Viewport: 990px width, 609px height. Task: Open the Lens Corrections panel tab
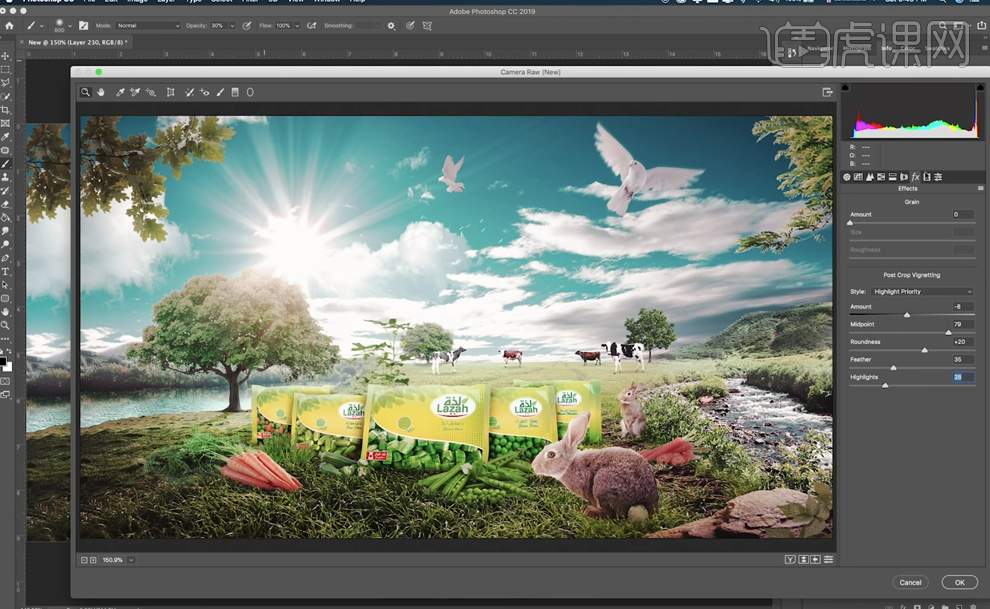coord(904,177)
